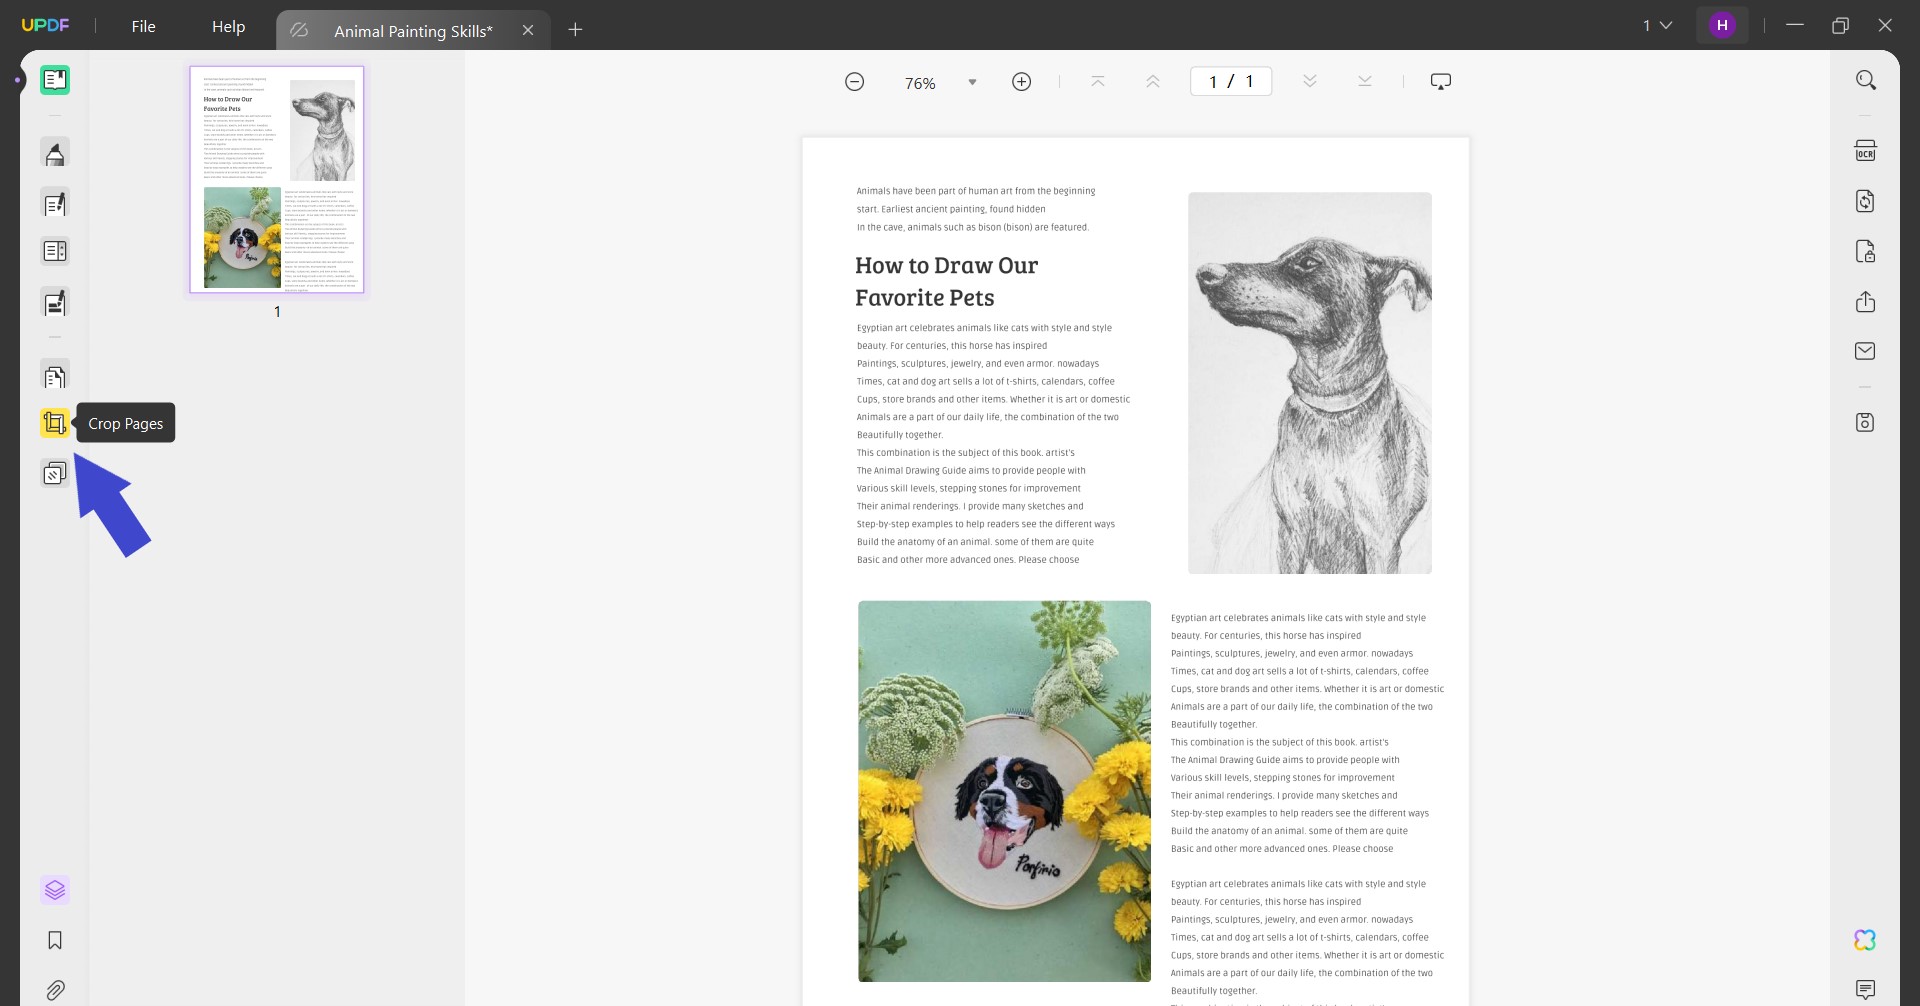This screenshot has height=1006, width=1920.
Task: Open Reader mode in the left sidebar
Action: point(55,79)
